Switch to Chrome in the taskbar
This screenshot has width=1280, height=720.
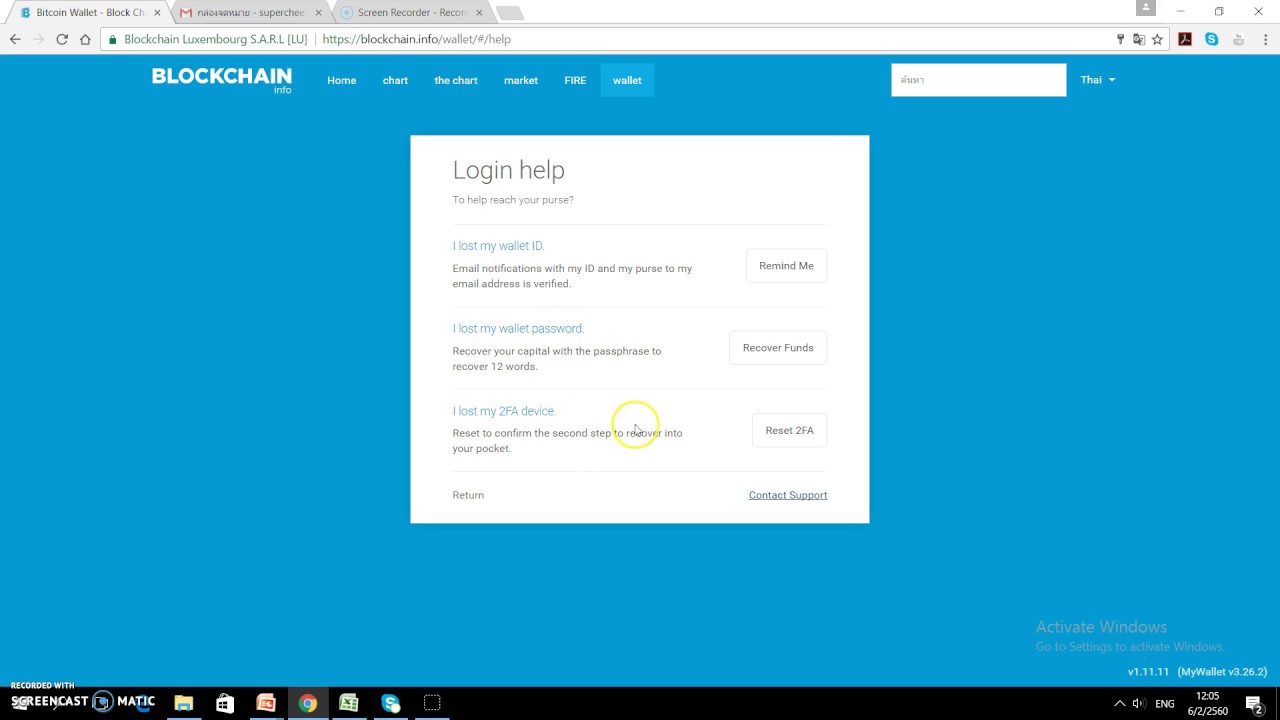pos(308,703)
